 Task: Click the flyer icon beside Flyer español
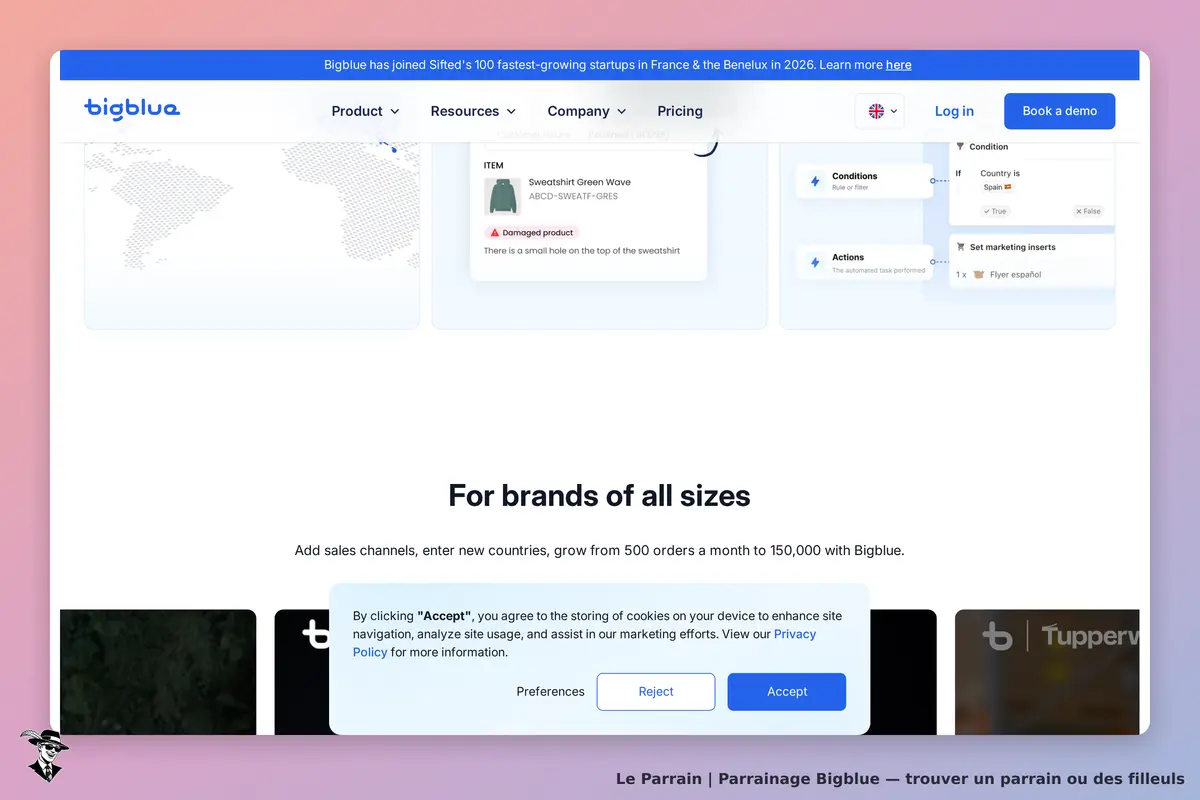pyautogui.click(x=978, y=274)
